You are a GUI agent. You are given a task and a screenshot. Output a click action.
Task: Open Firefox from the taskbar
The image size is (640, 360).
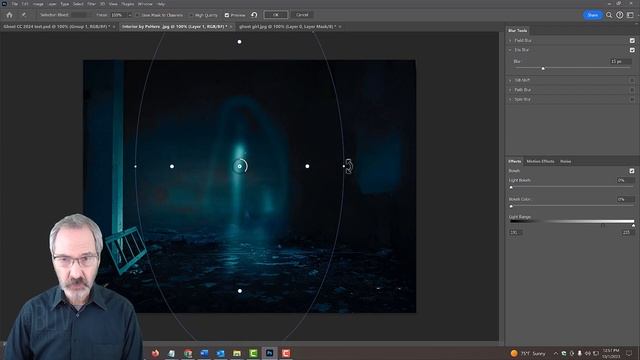coord(155,353)
